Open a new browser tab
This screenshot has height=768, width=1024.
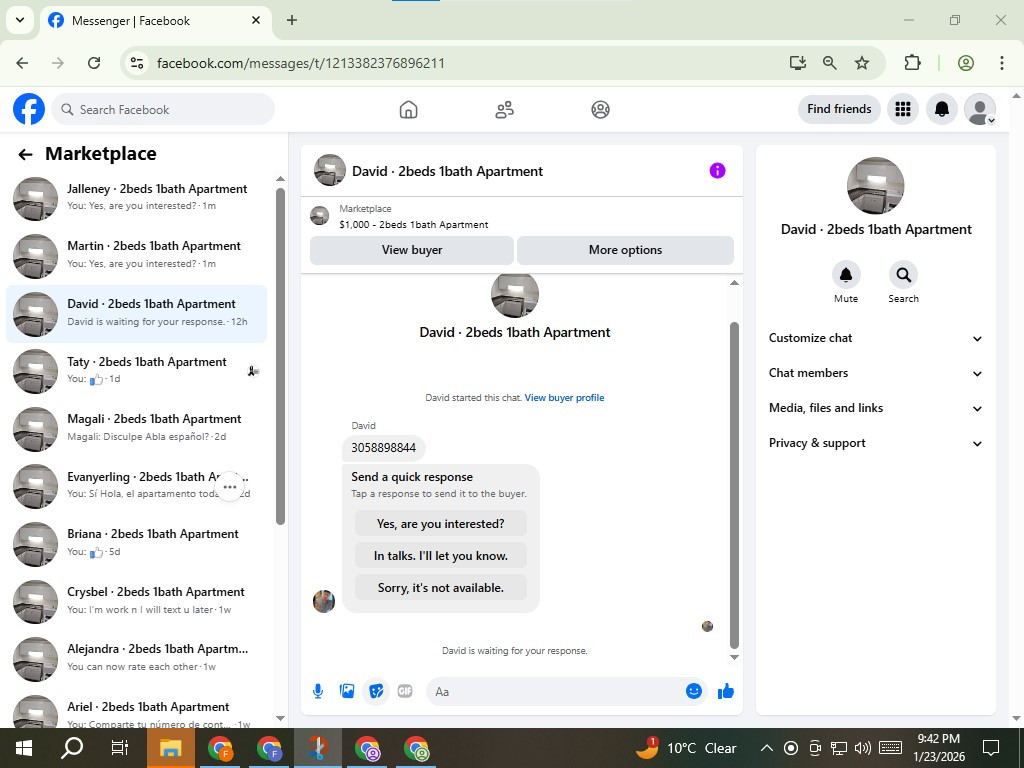pyautogui.click(x=292, y=20)
